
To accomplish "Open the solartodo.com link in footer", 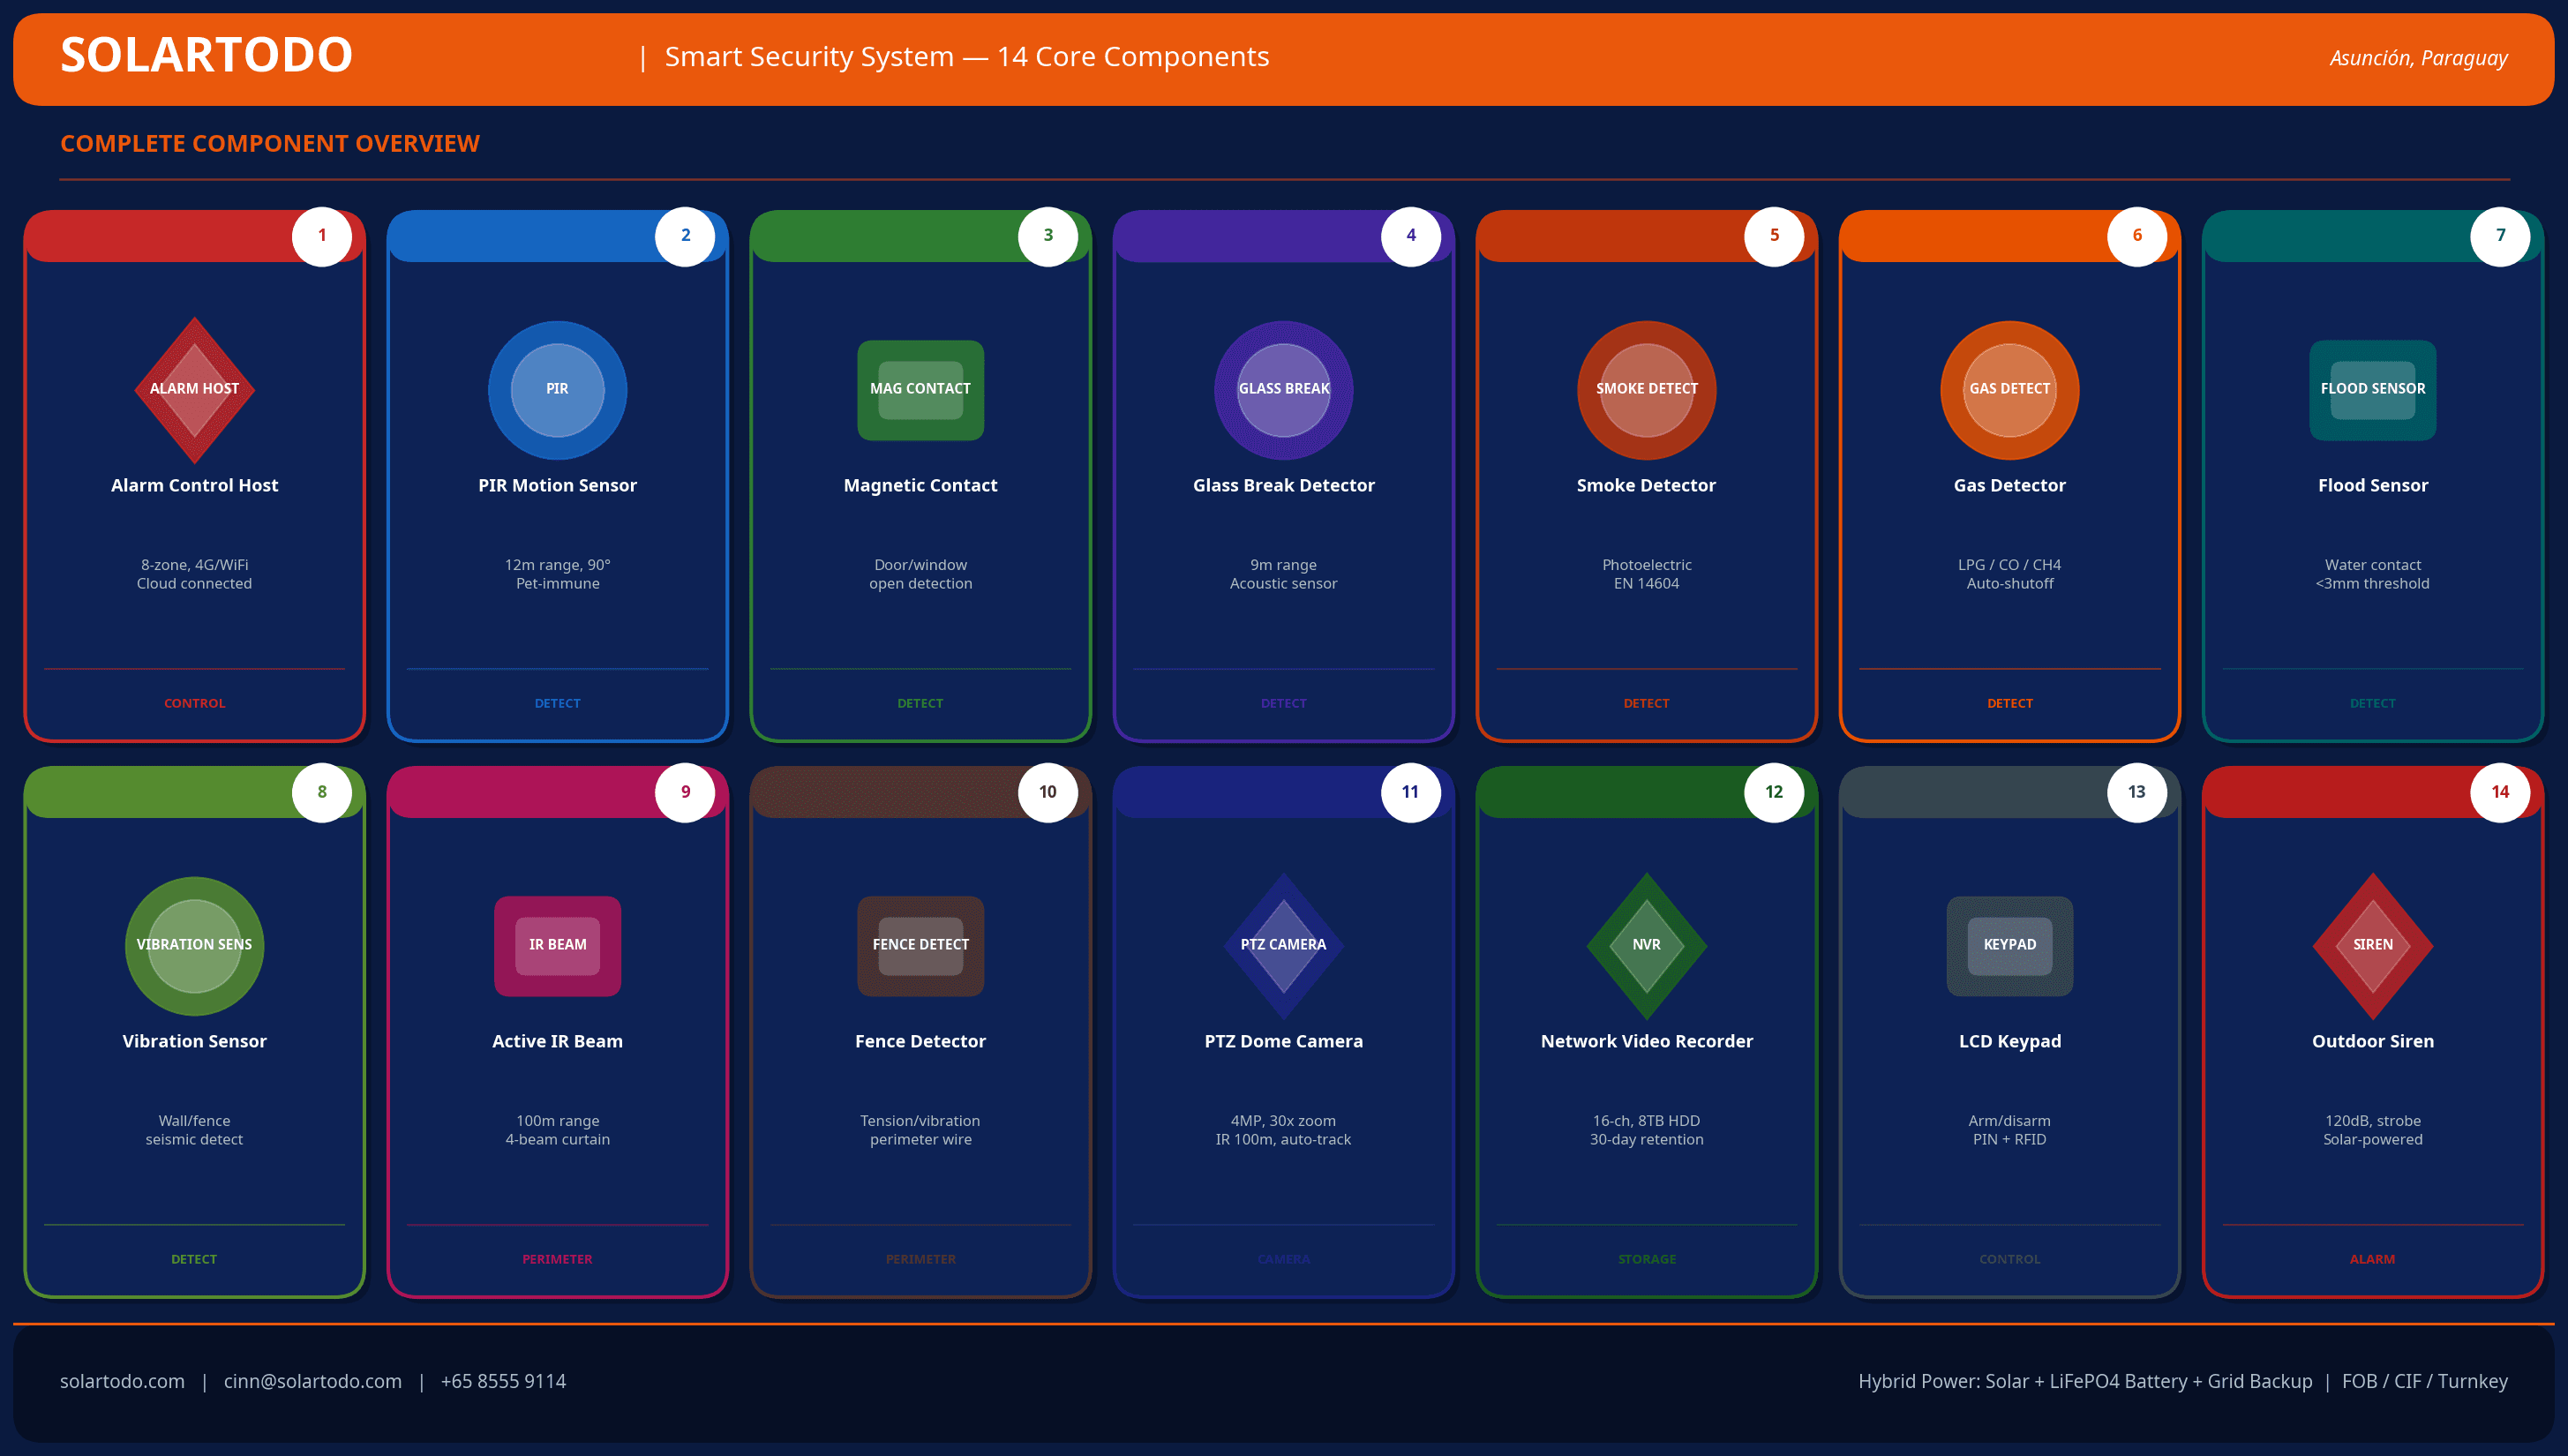I will point(122,1382).
